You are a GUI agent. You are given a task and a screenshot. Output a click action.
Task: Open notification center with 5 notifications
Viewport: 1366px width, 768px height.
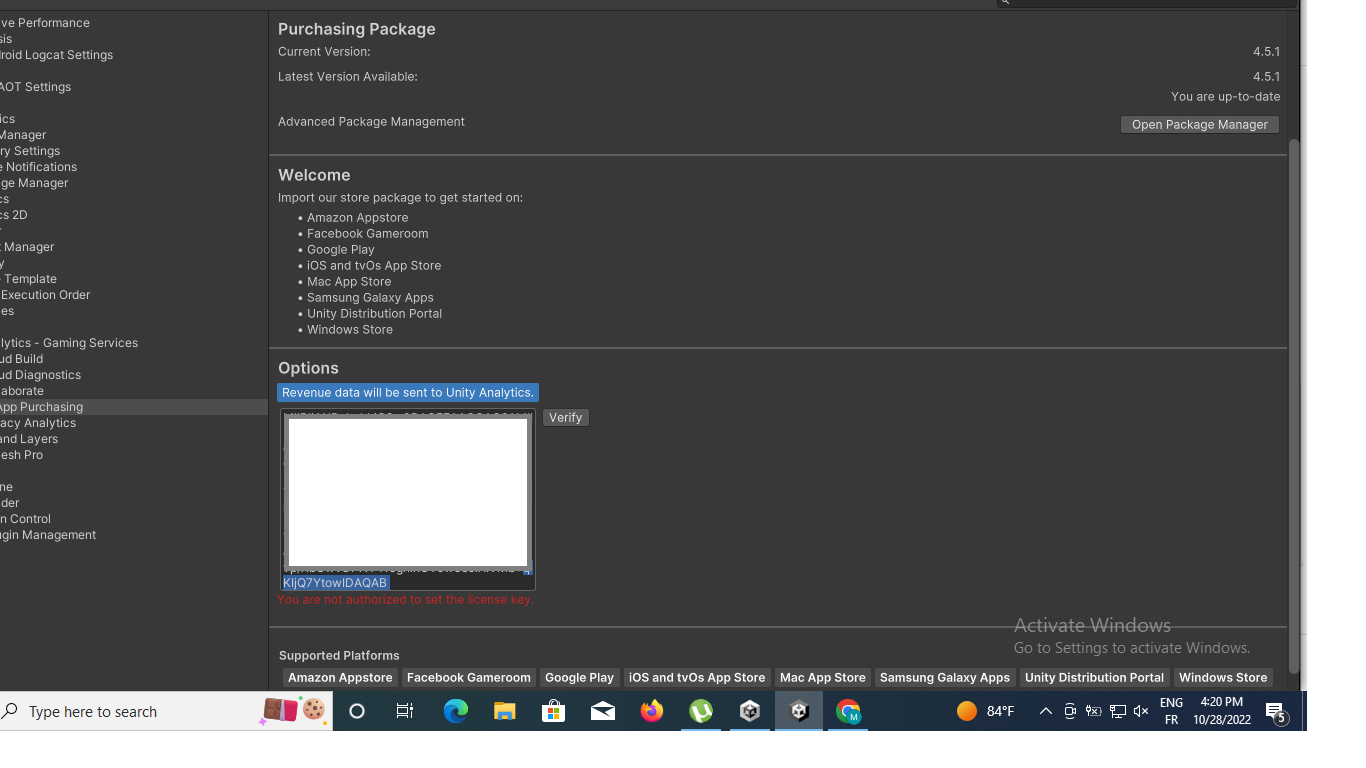coord(1276,711)
